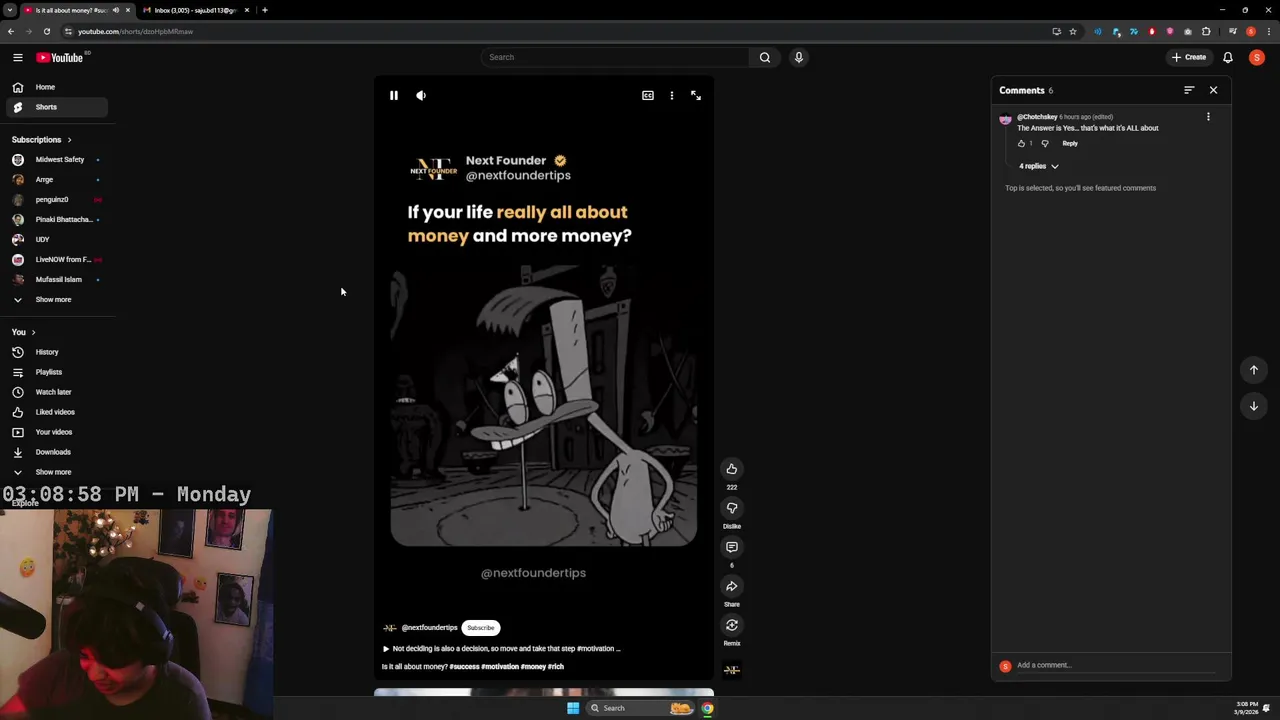Click the YouTube search box
The image size is (1280, 720).
615,57
